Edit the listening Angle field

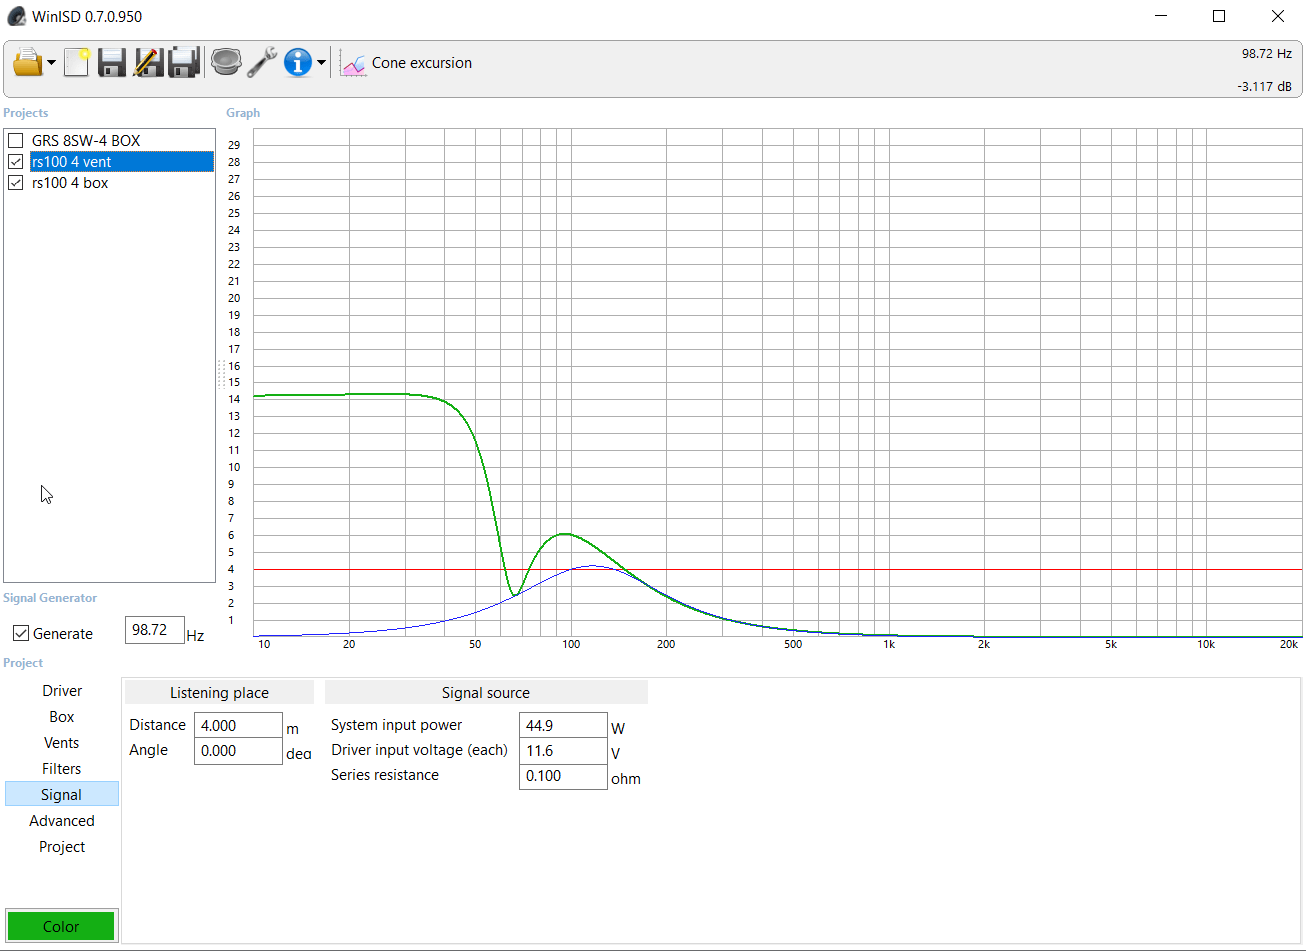point(238,751)
